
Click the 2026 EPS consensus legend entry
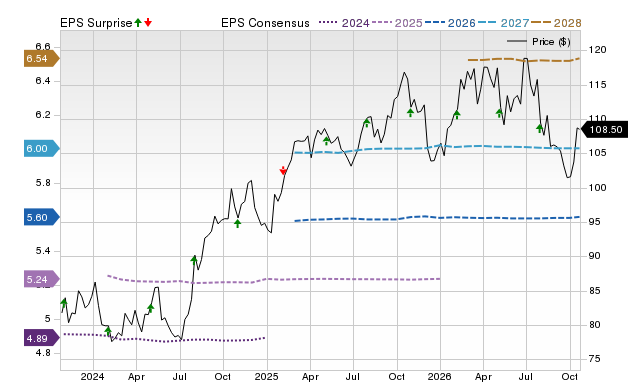pos(450,23)
